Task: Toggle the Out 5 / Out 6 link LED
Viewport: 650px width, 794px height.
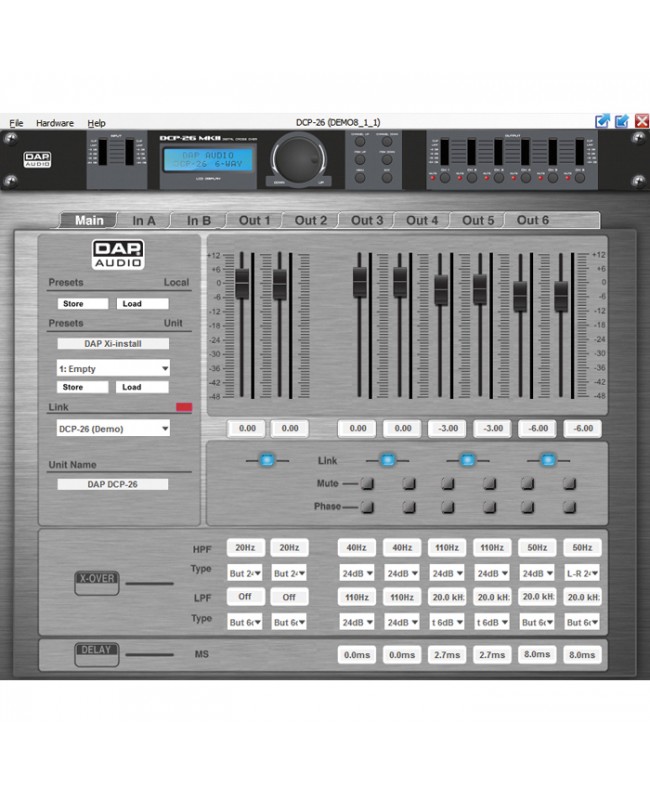Action: [548, 460]
